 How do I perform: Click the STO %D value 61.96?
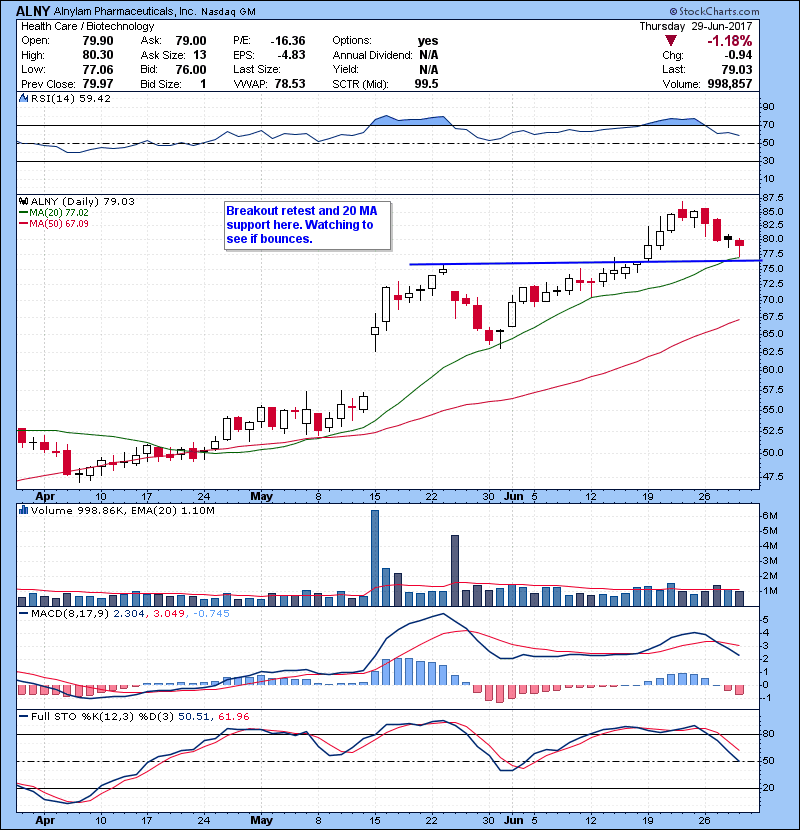[x=233, y=716]
